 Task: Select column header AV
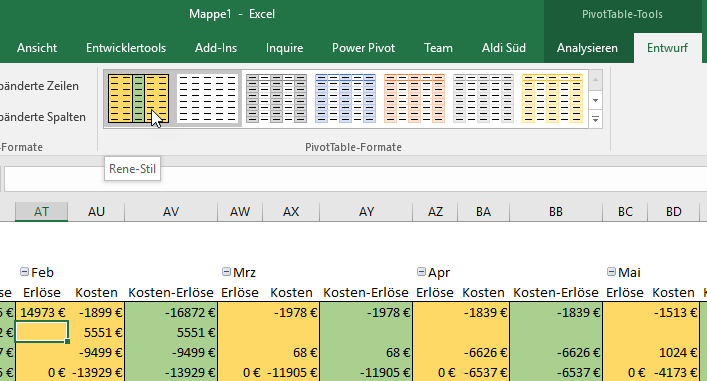(171, 211)
